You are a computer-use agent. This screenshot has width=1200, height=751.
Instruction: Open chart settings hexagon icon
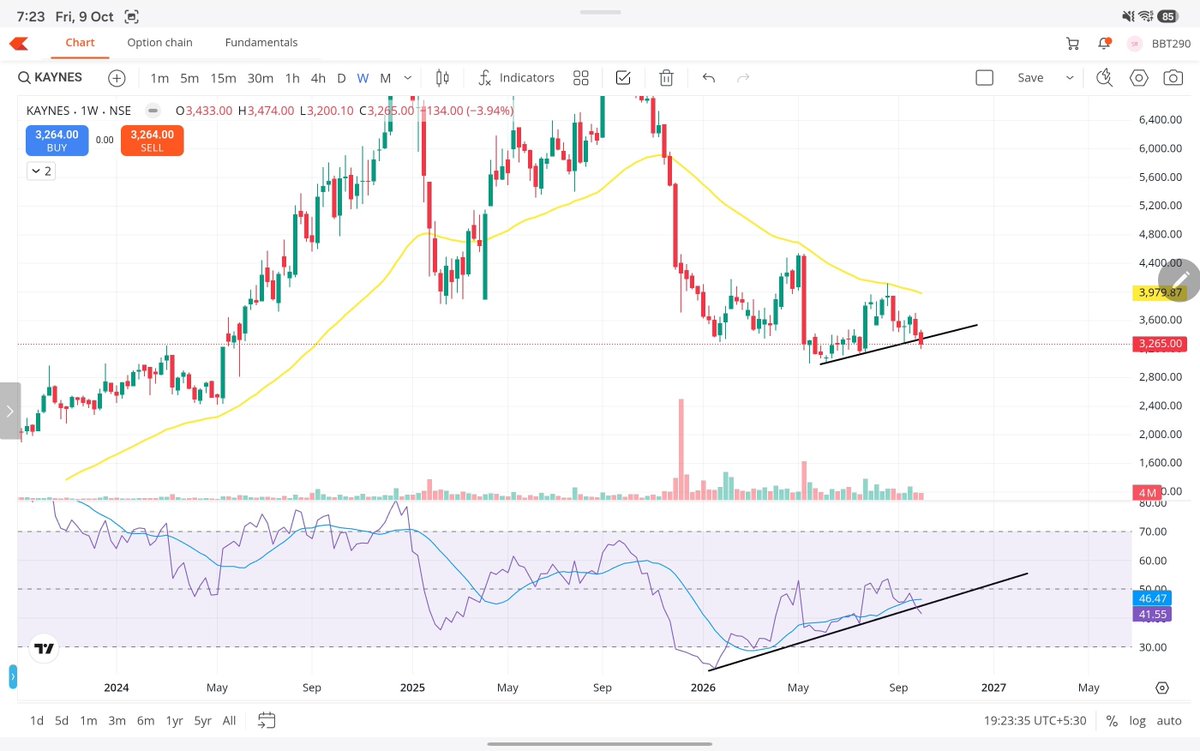pos(1139,78)
